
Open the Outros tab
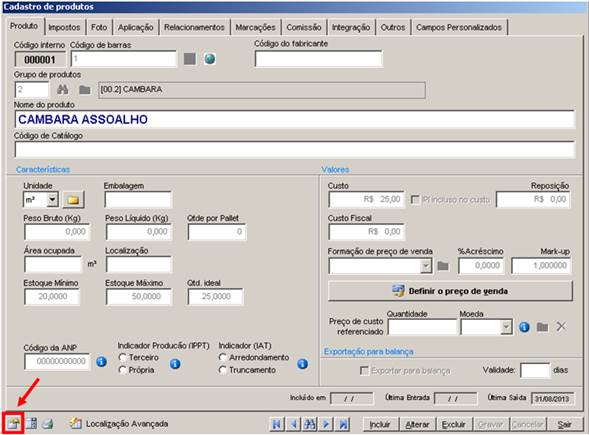[x=393, y=27]
